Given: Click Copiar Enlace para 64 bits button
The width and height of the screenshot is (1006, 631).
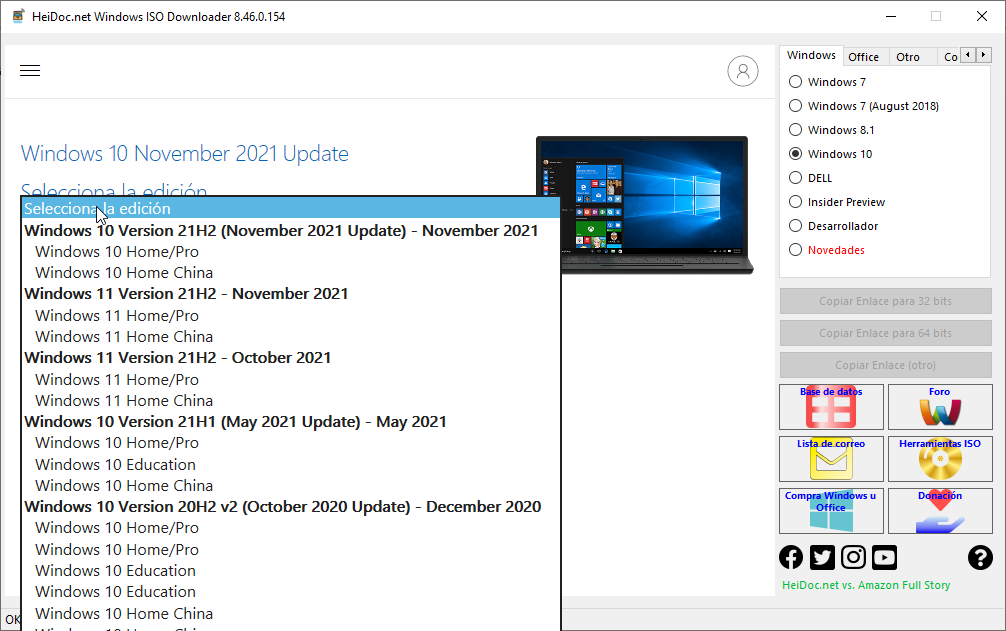Looking at the screenshot, I should [x=885, y=333].
